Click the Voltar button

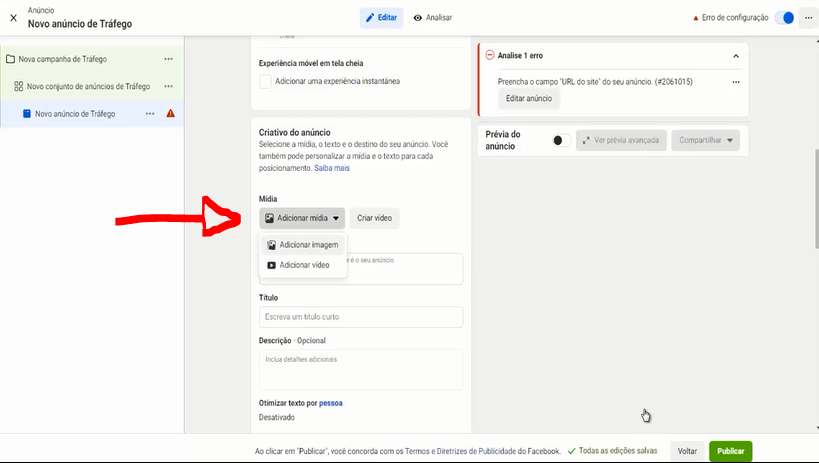687,451
